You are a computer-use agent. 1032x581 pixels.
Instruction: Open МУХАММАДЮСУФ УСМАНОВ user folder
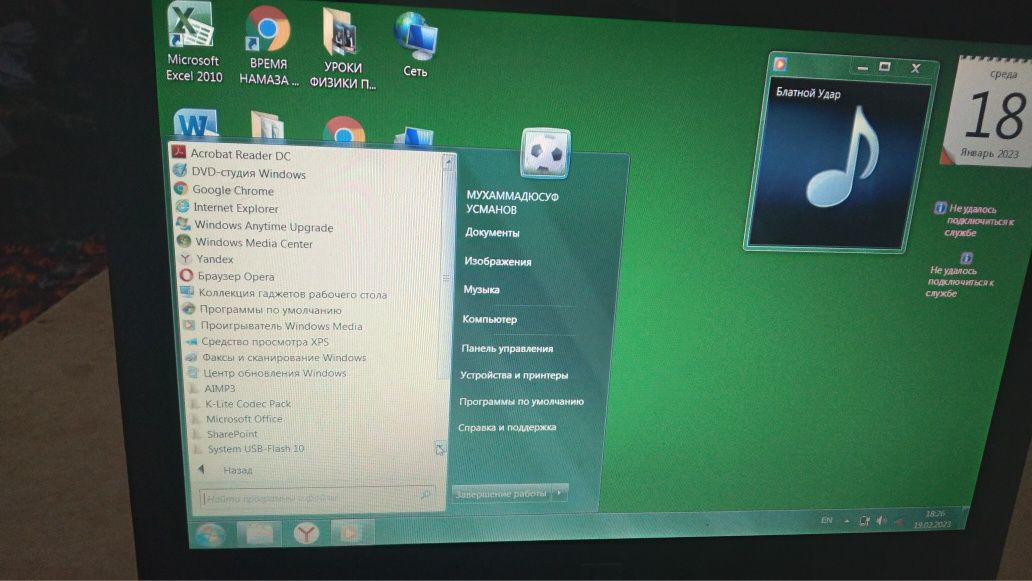point(512,203)
